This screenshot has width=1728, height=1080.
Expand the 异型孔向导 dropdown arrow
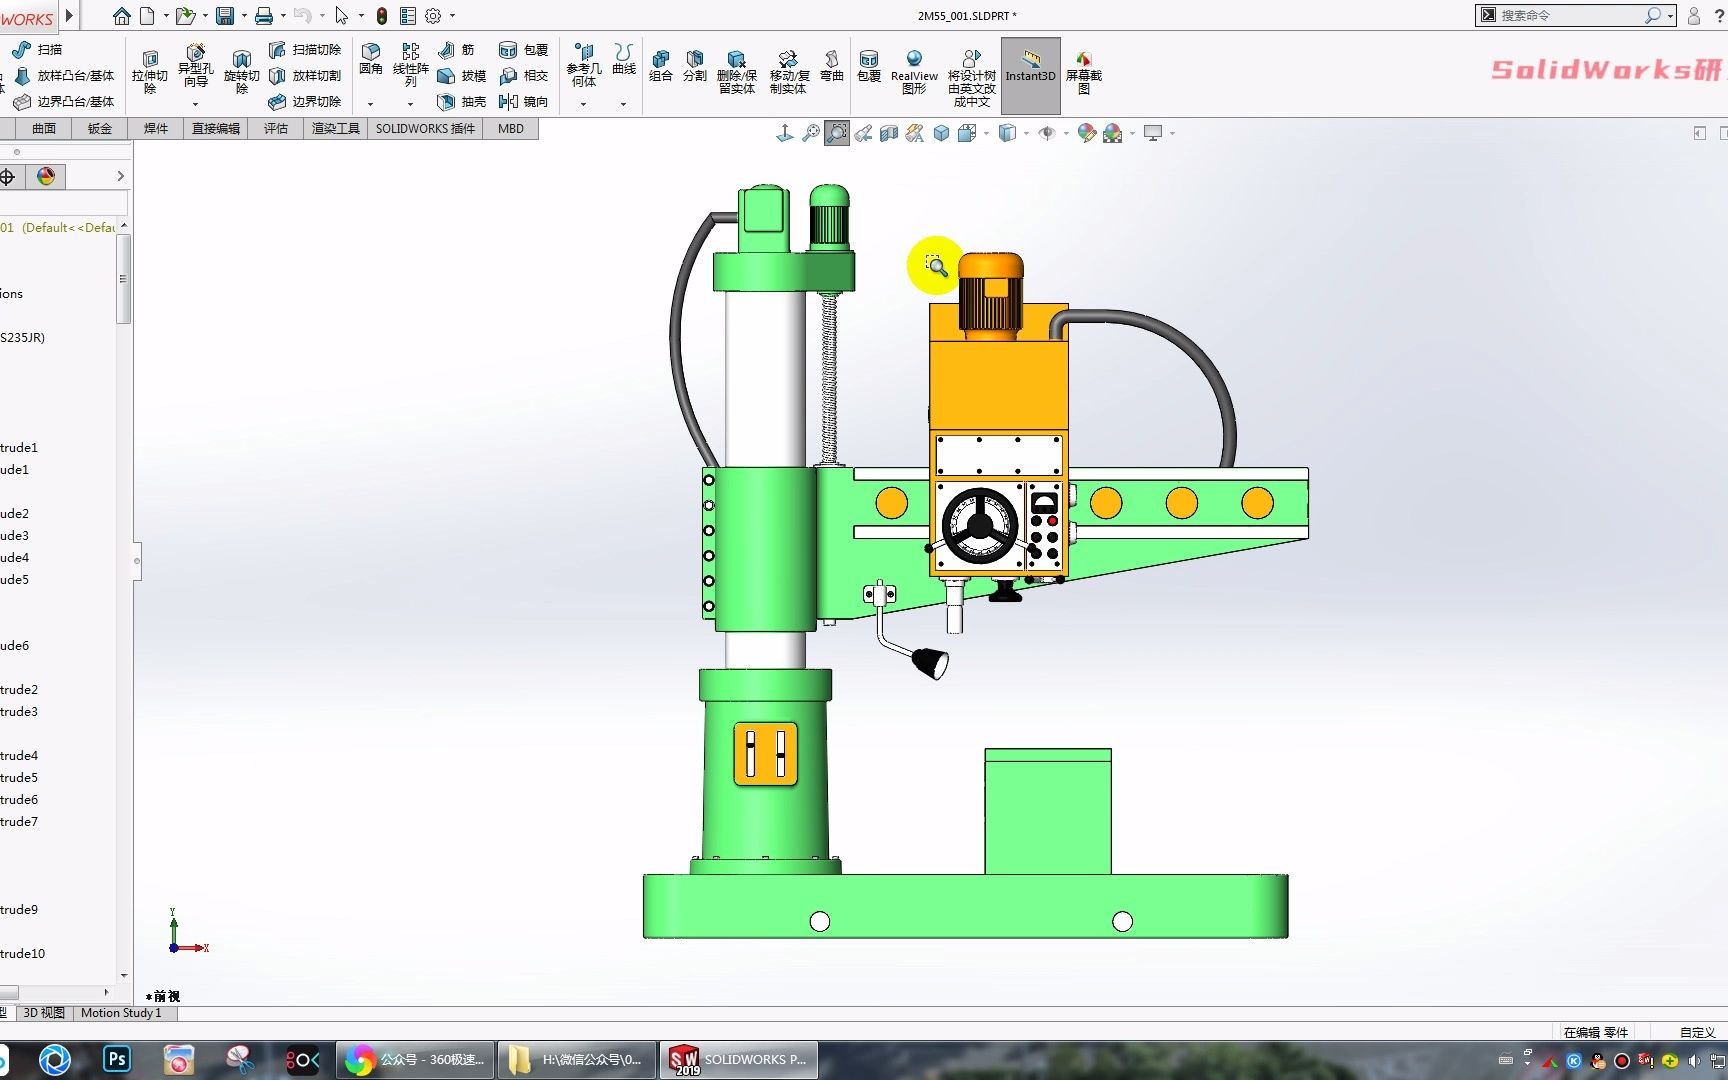[195, 104]
